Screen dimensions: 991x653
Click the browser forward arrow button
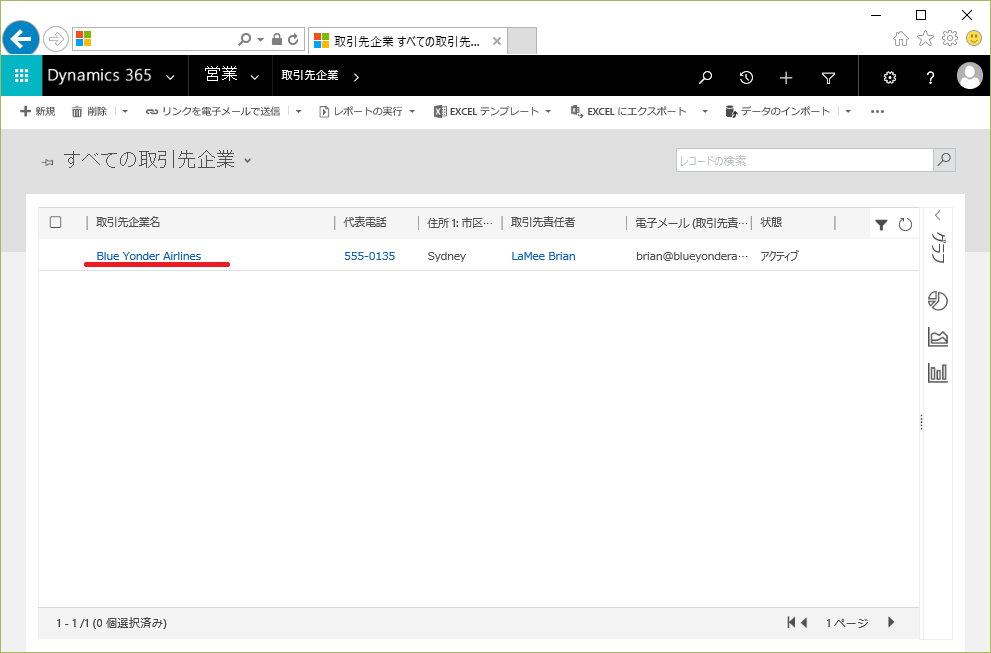56,39
